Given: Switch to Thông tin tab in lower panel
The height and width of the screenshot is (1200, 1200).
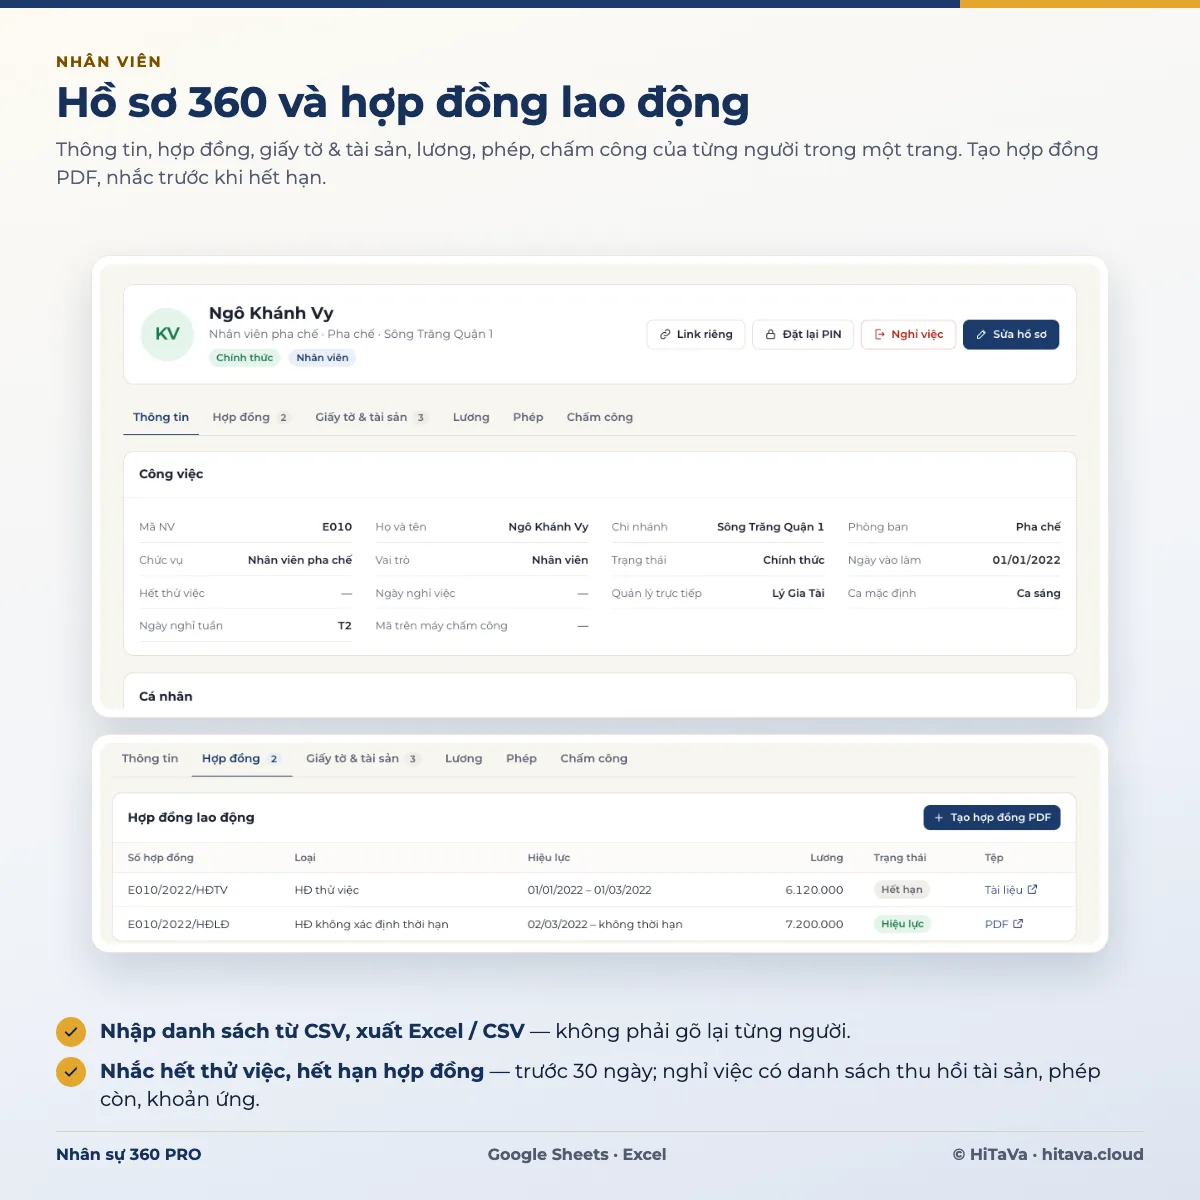Looking at the screenshot, I should coord(150,759).
